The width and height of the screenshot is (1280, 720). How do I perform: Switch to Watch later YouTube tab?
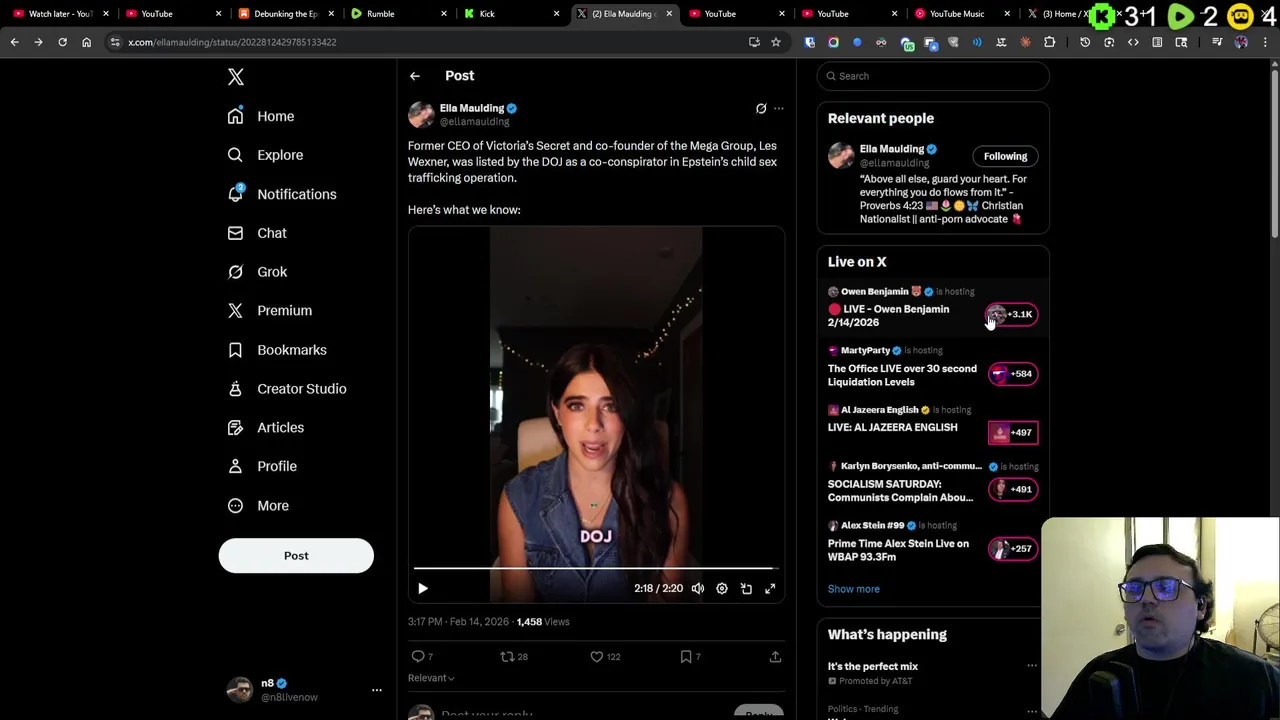[x=60, y=14]
